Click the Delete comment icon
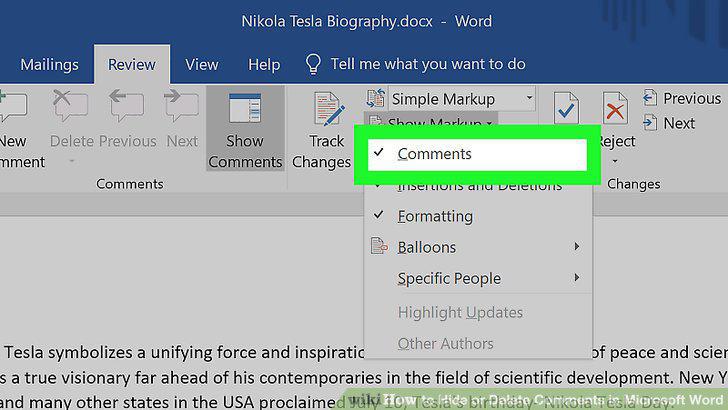 (70, 106)
